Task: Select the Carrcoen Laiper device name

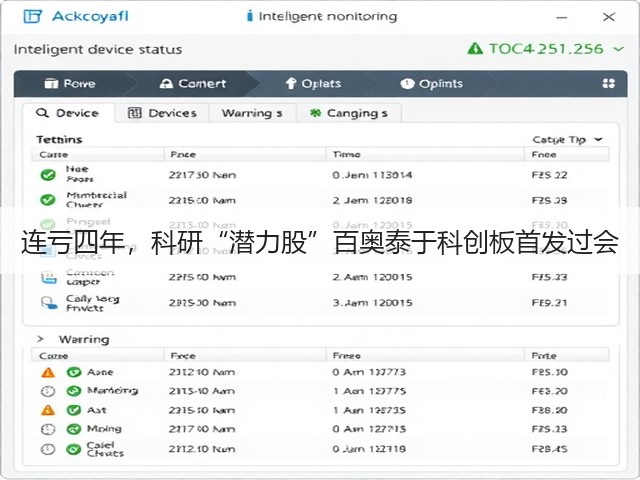Action: pos(90,277)
